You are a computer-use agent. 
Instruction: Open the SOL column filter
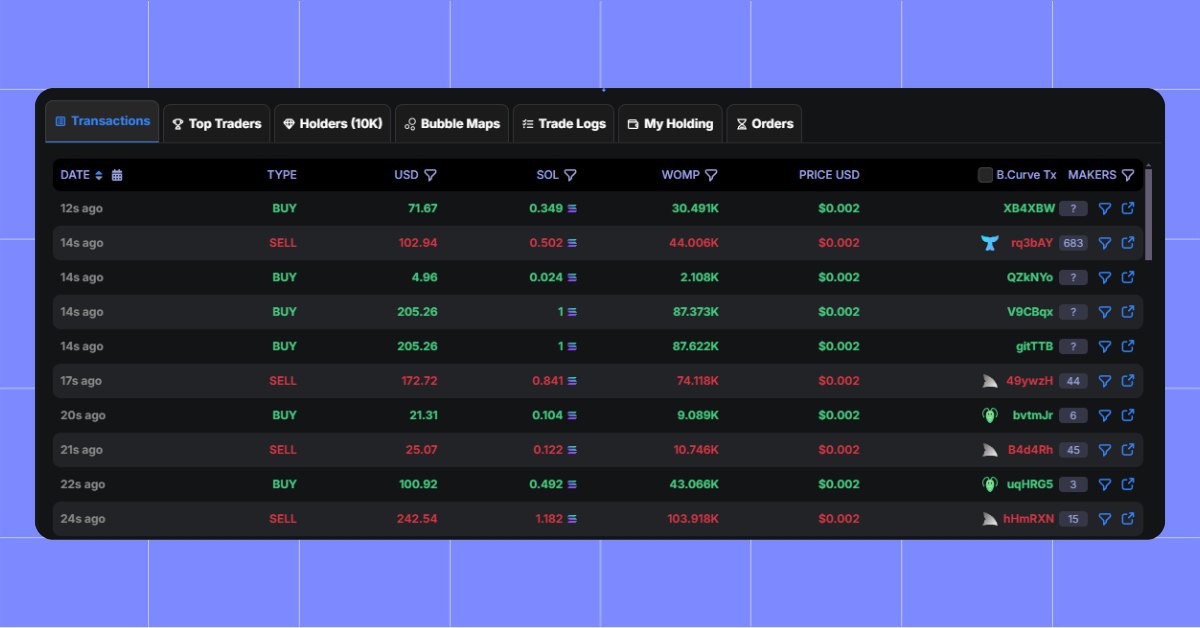570,174
